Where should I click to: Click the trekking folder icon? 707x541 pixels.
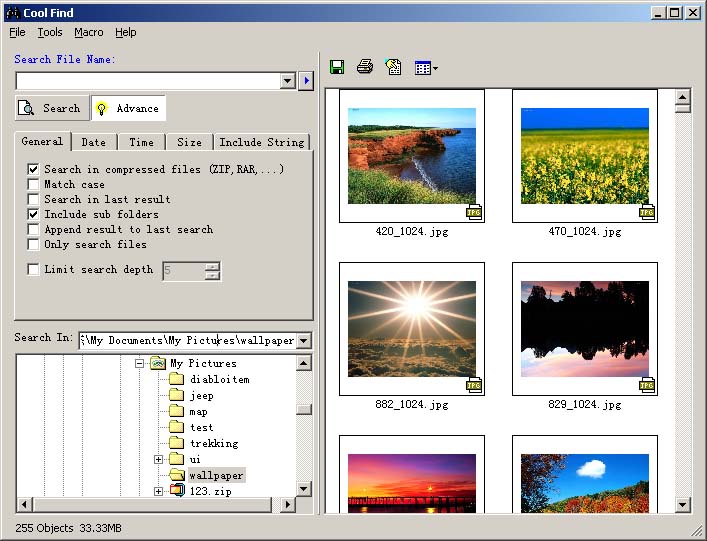pyautogui.click(x=176, y=443)
